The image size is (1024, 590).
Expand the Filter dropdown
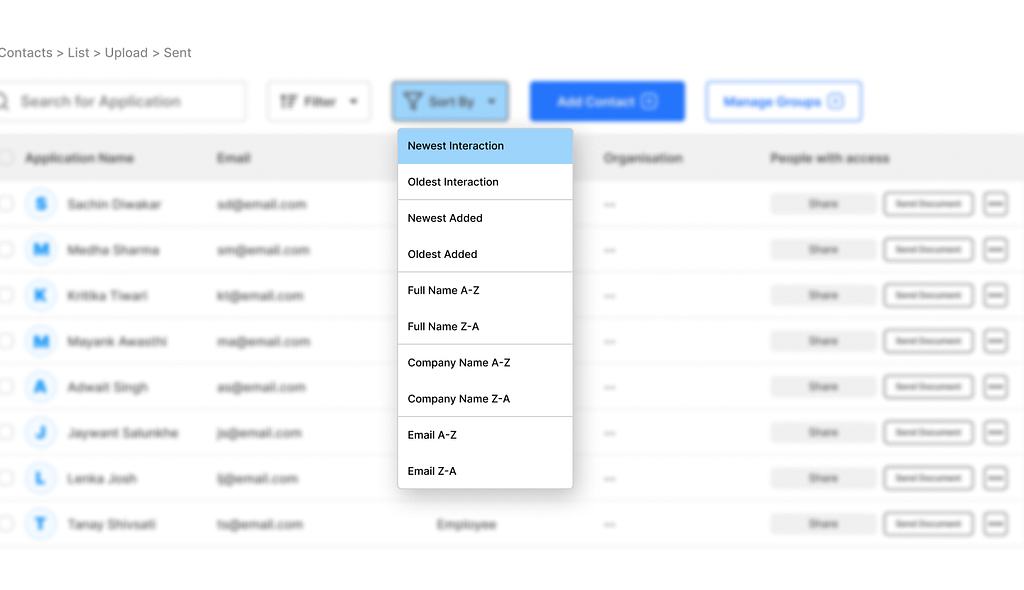(x=352, y=101)
